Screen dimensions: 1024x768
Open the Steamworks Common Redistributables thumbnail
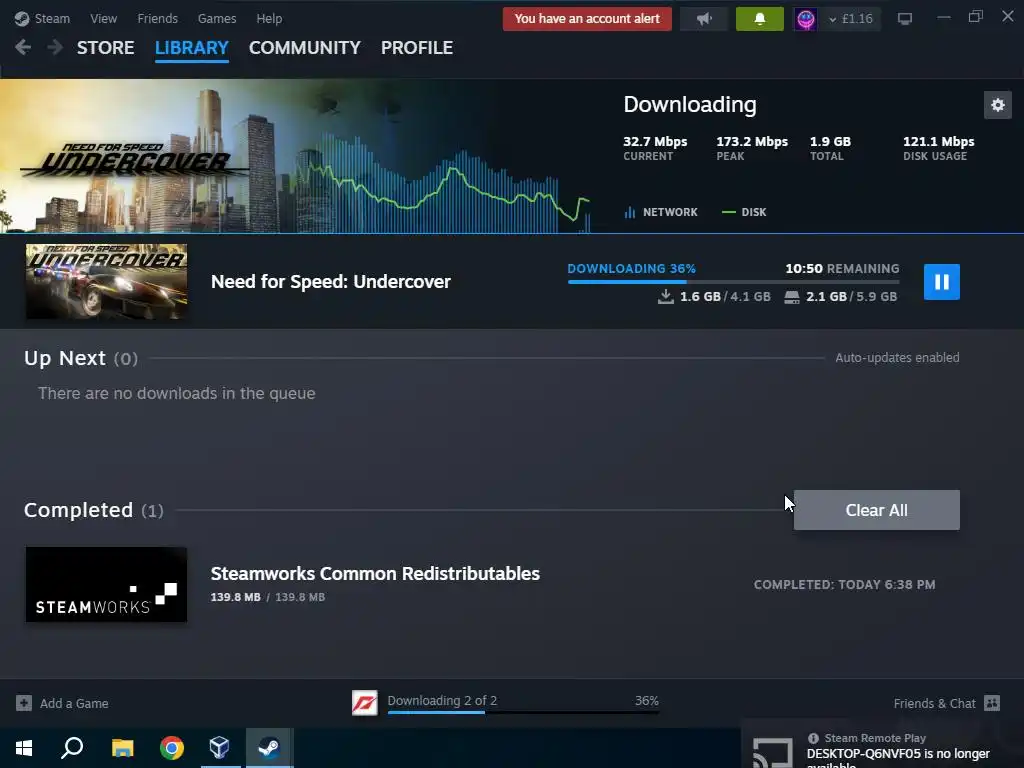pos(106,584)
